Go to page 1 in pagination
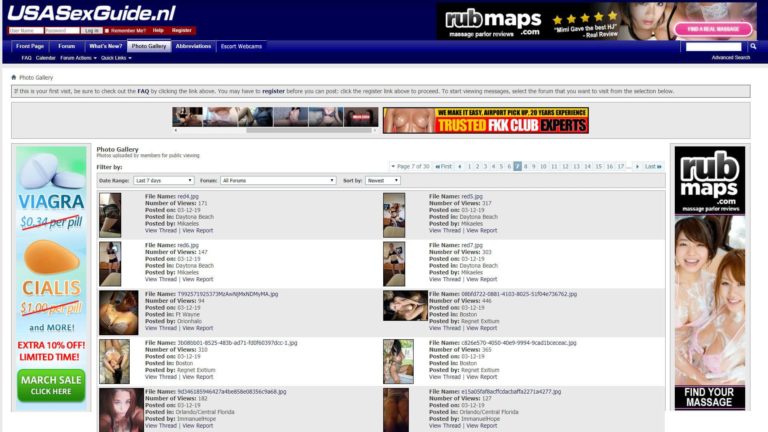The height and width of the screenshot is (432, 768). tap(469, 167)
